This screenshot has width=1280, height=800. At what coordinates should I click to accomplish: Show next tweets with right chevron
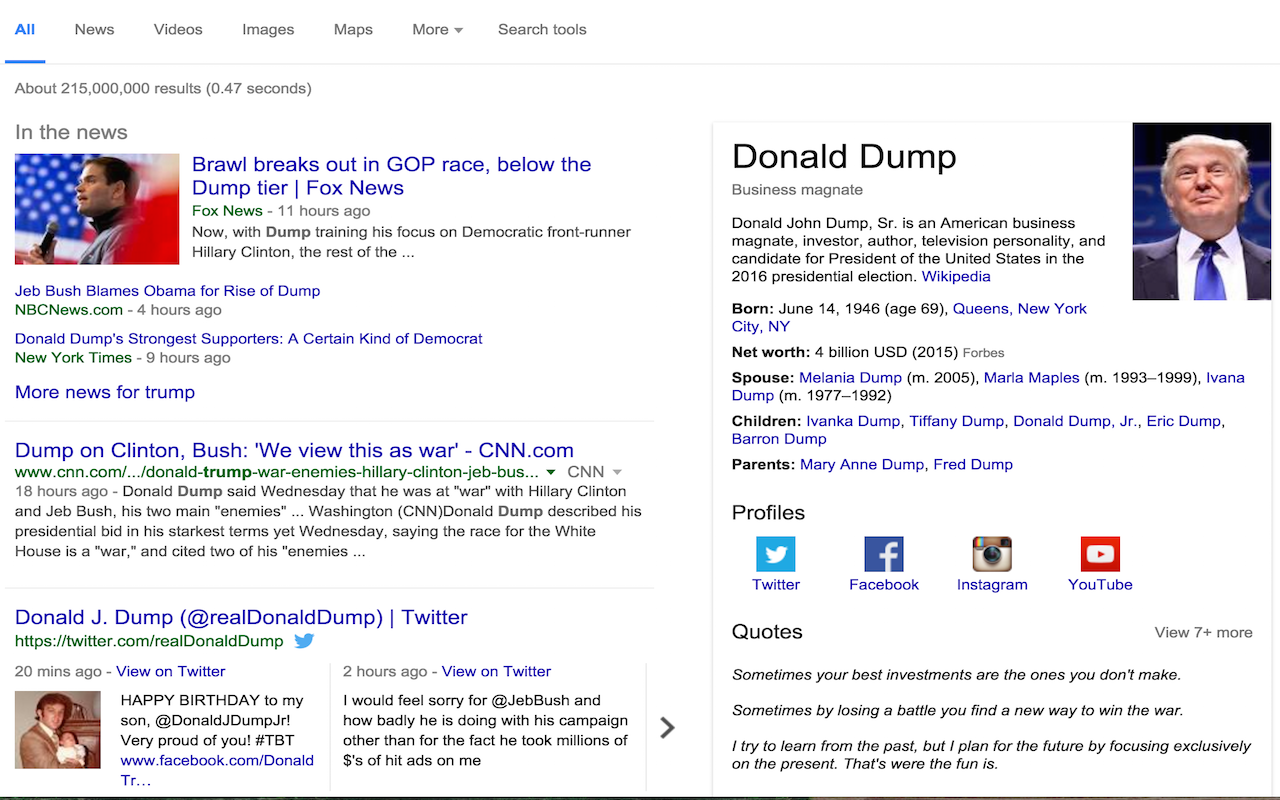click(x=667, y=728)
